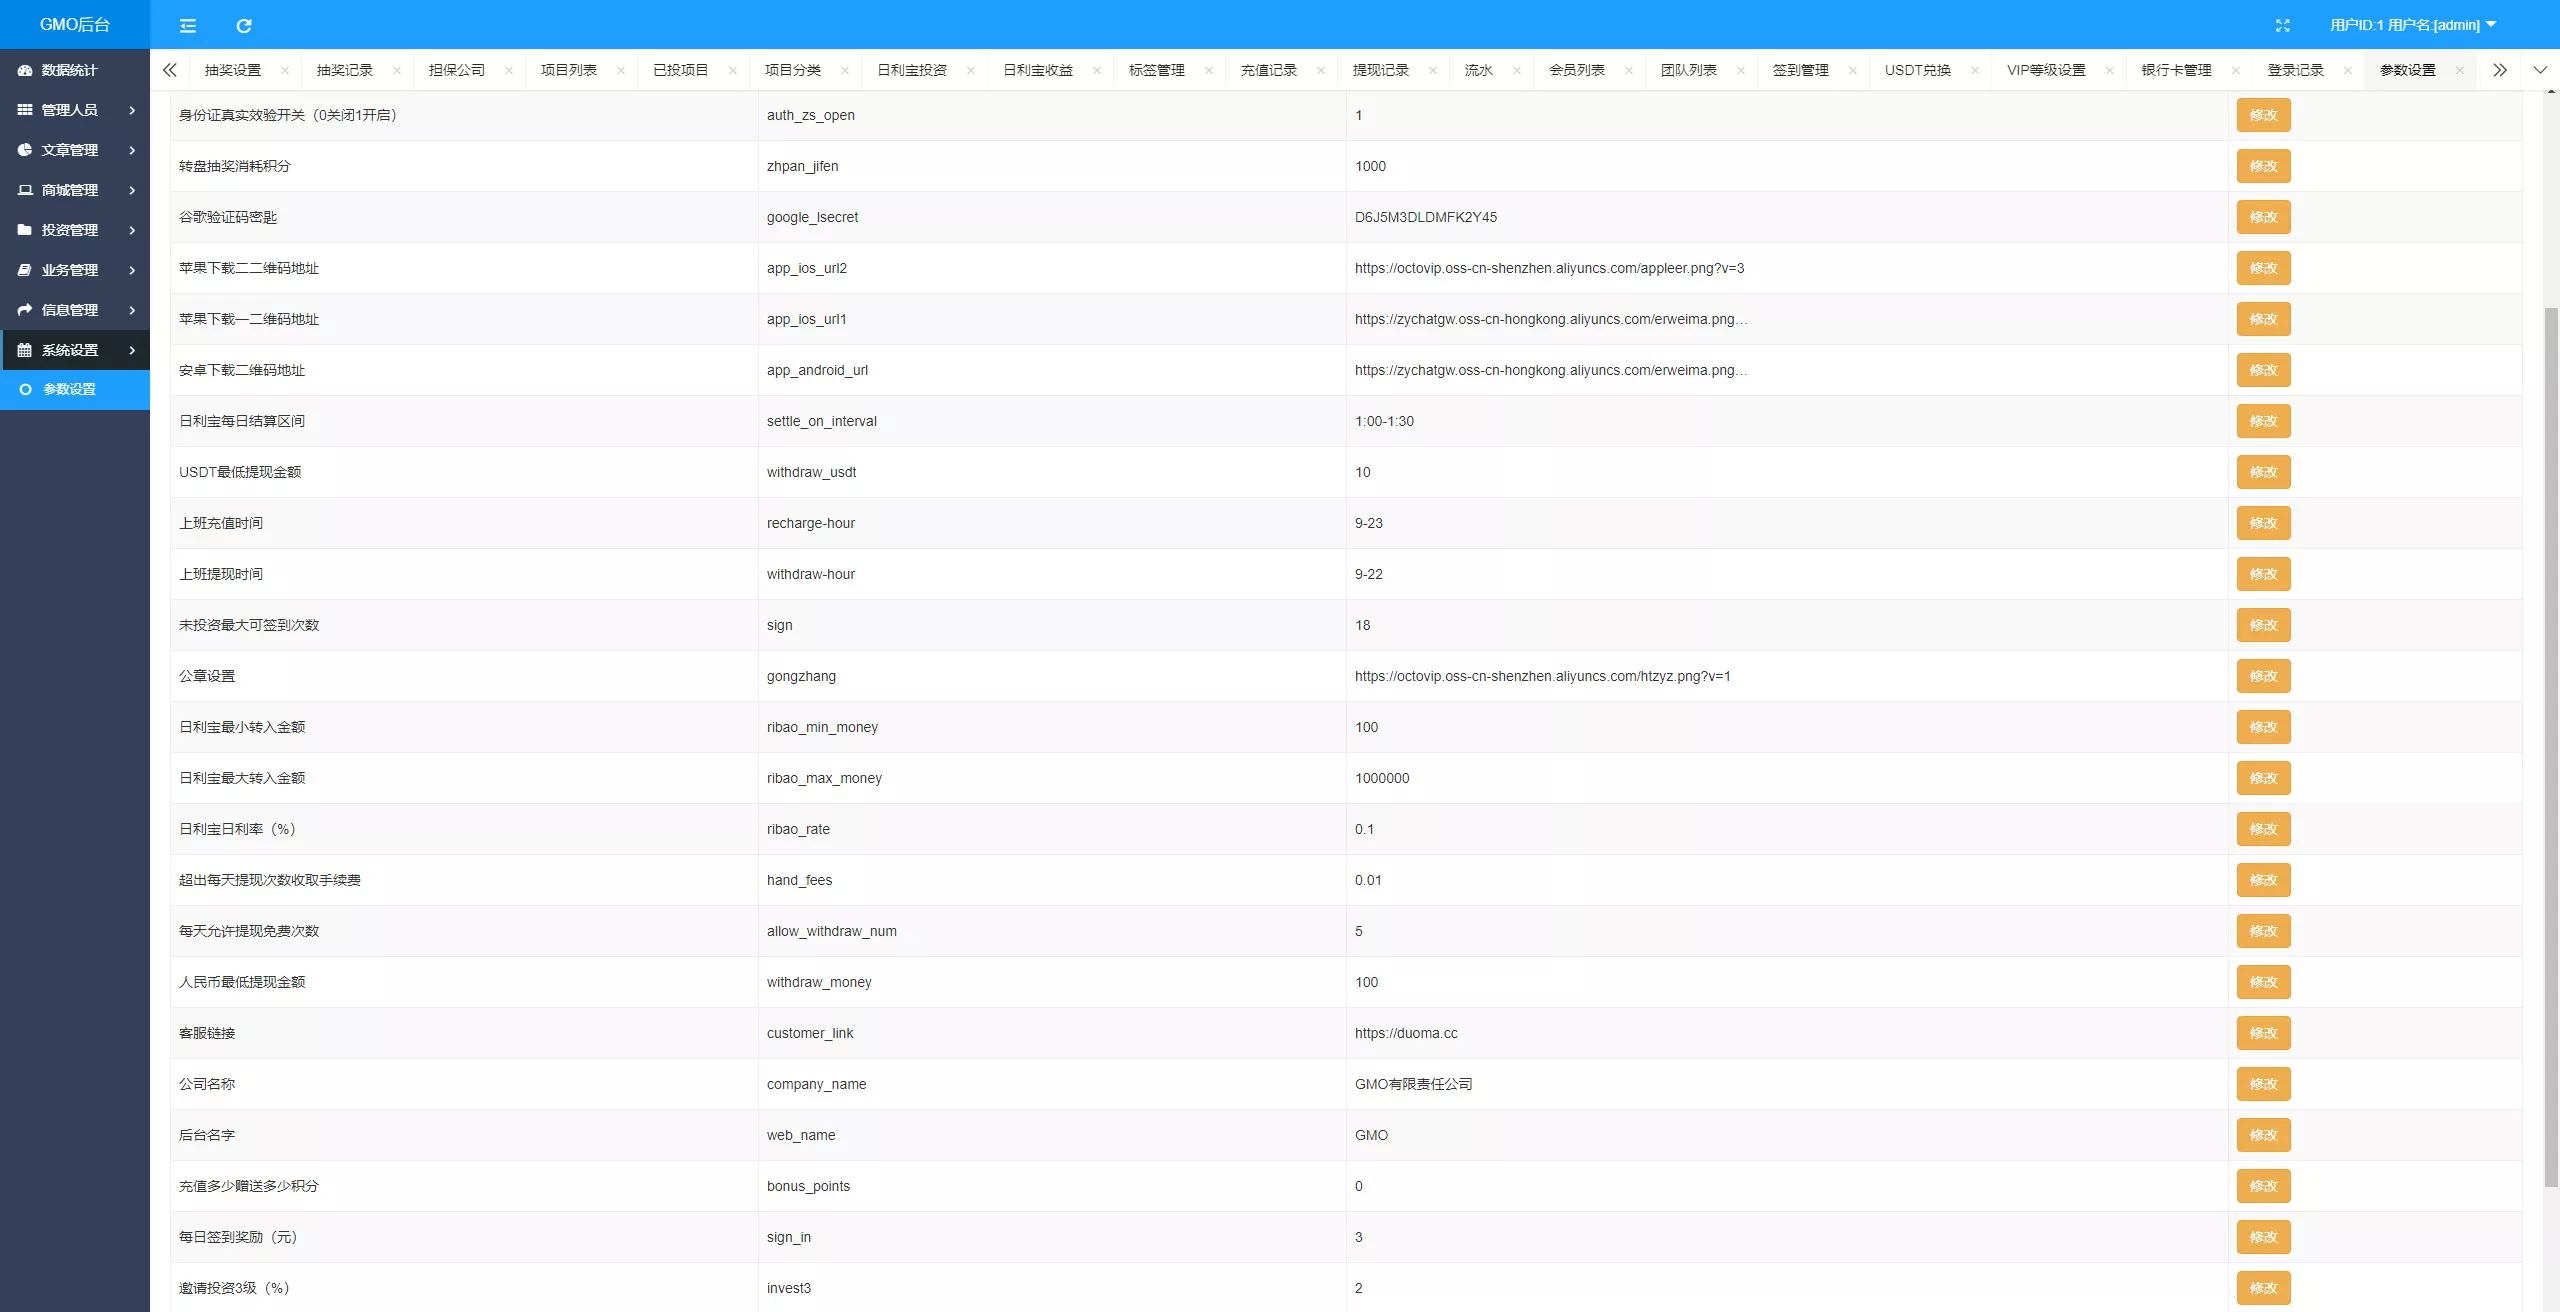The height and width of the screenshot is (1312, 2560).
Task: Click 修改 for settle_on_interval row
Action: pos(2263,421)
